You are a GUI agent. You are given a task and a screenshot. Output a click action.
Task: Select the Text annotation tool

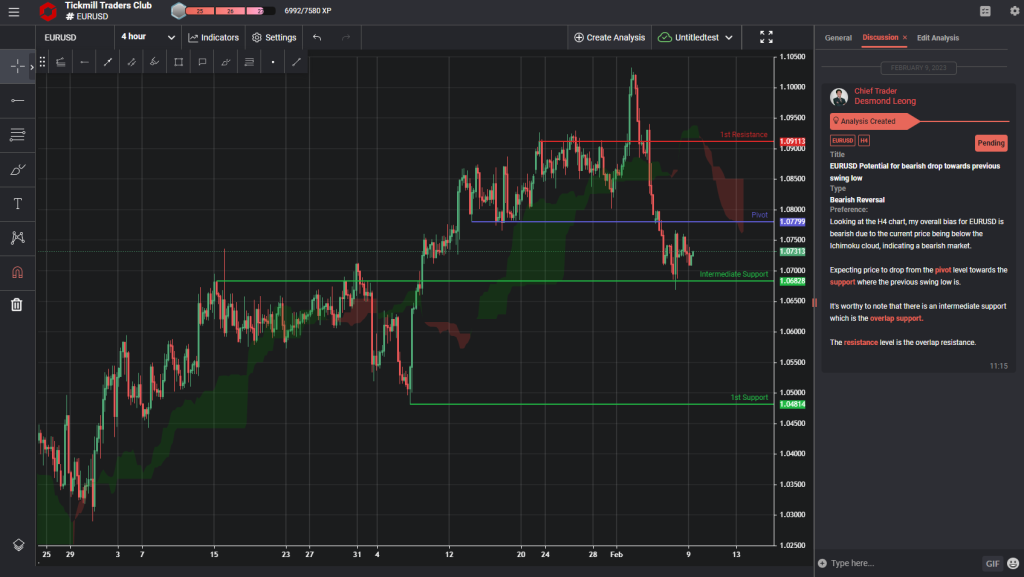[16, 203]
